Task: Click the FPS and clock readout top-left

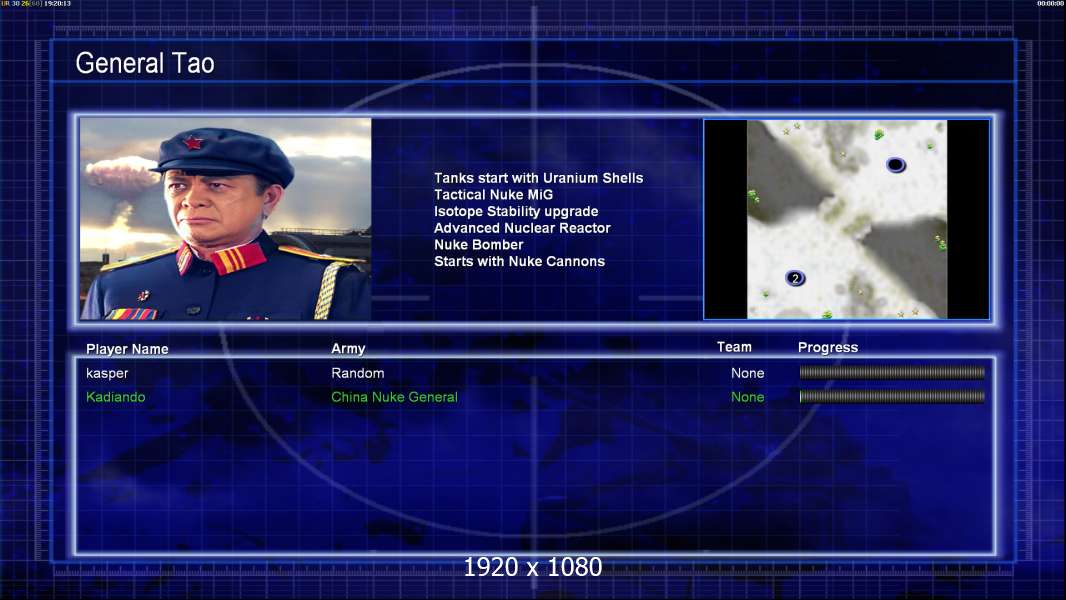Action: coord(35,3)
